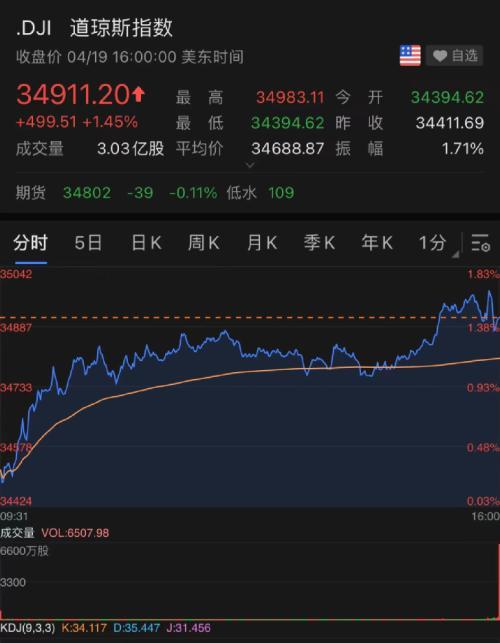
Task: Tap VOL:6507.98 reading
Action: click(75, 533)
